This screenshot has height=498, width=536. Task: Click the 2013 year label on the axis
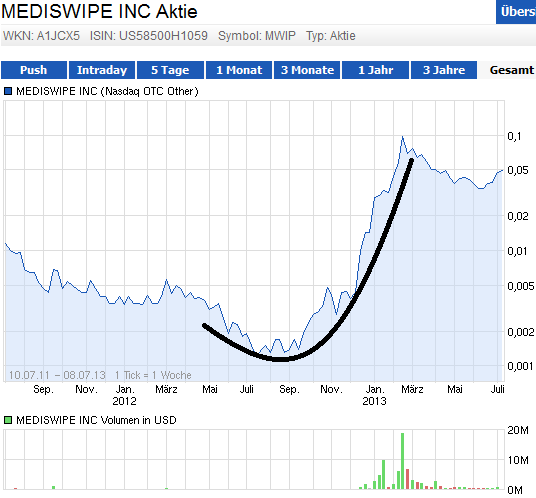(374, 401)
